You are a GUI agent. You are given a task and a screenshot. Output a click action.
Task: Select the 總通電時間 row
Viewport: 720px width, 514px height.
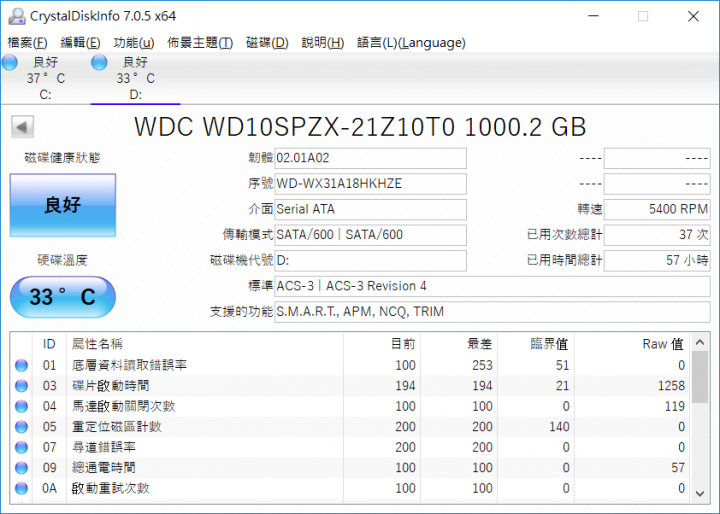coord(350,468)
